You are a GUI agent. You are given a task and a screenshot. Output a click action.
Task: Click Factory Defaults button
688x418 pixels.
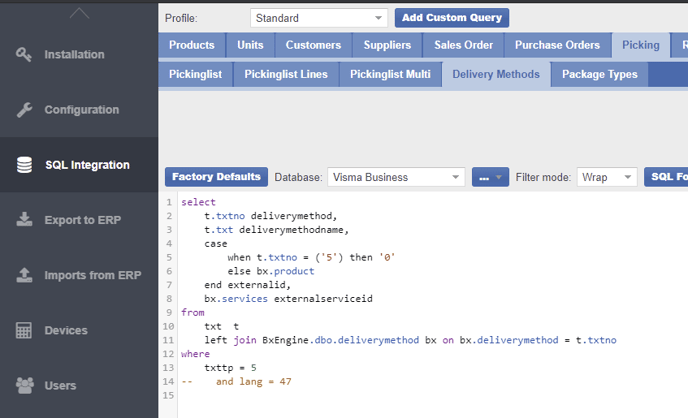coord(216,177)
